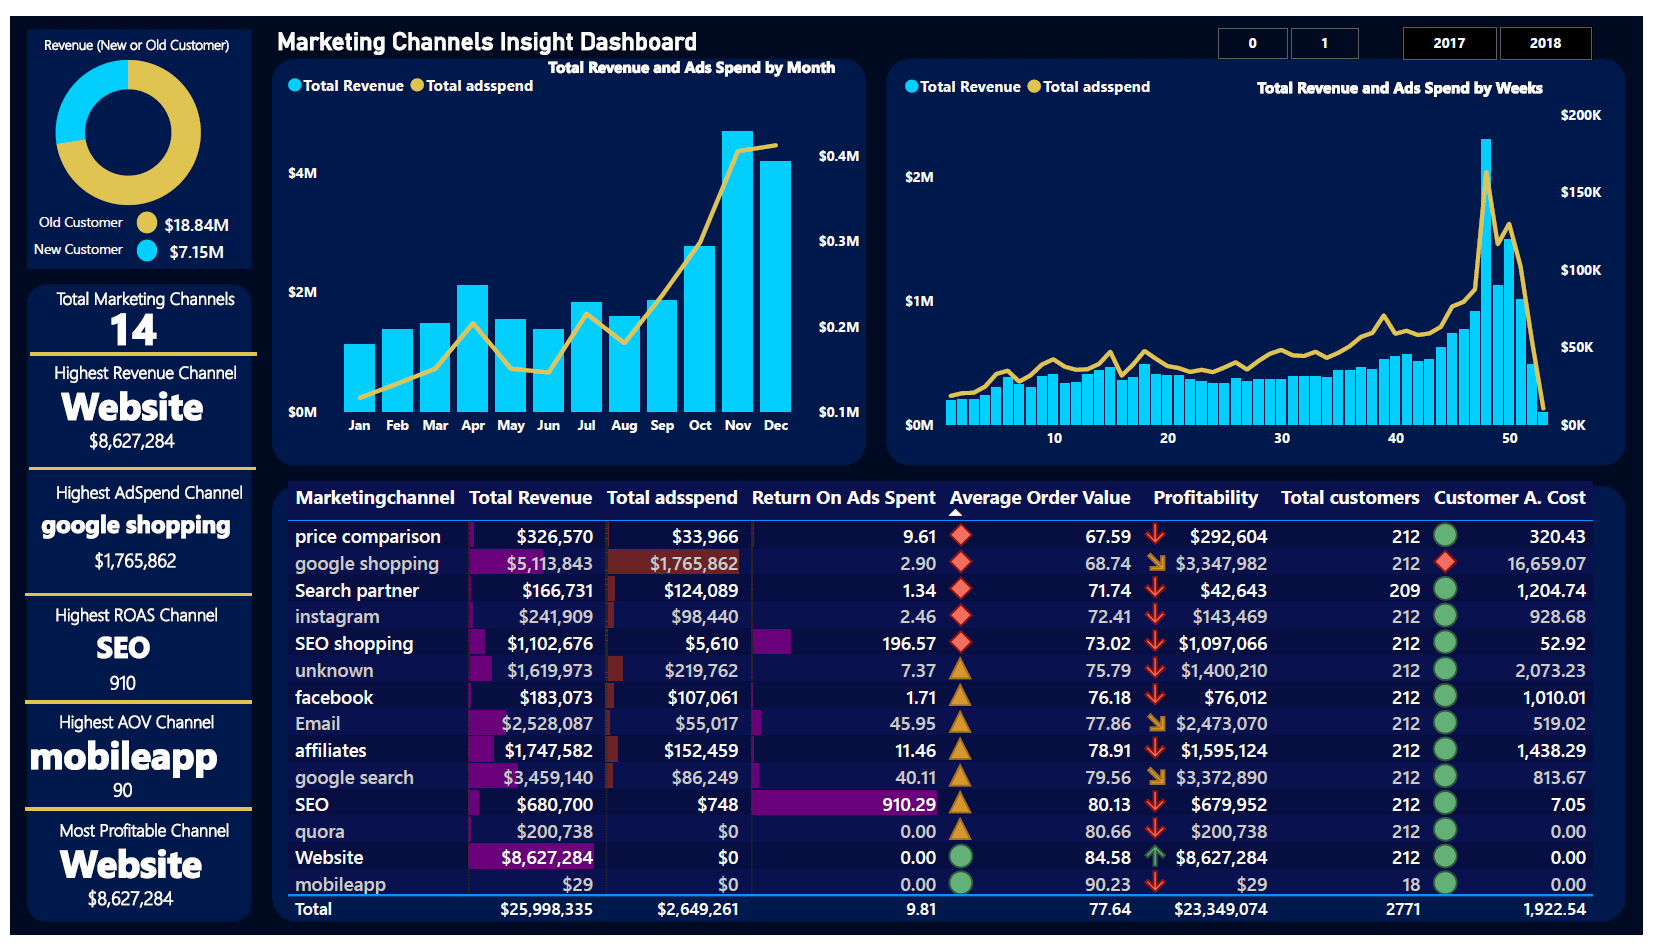
Task: Toggle the slicer button labeled 0
Action: coord(1252,43)
